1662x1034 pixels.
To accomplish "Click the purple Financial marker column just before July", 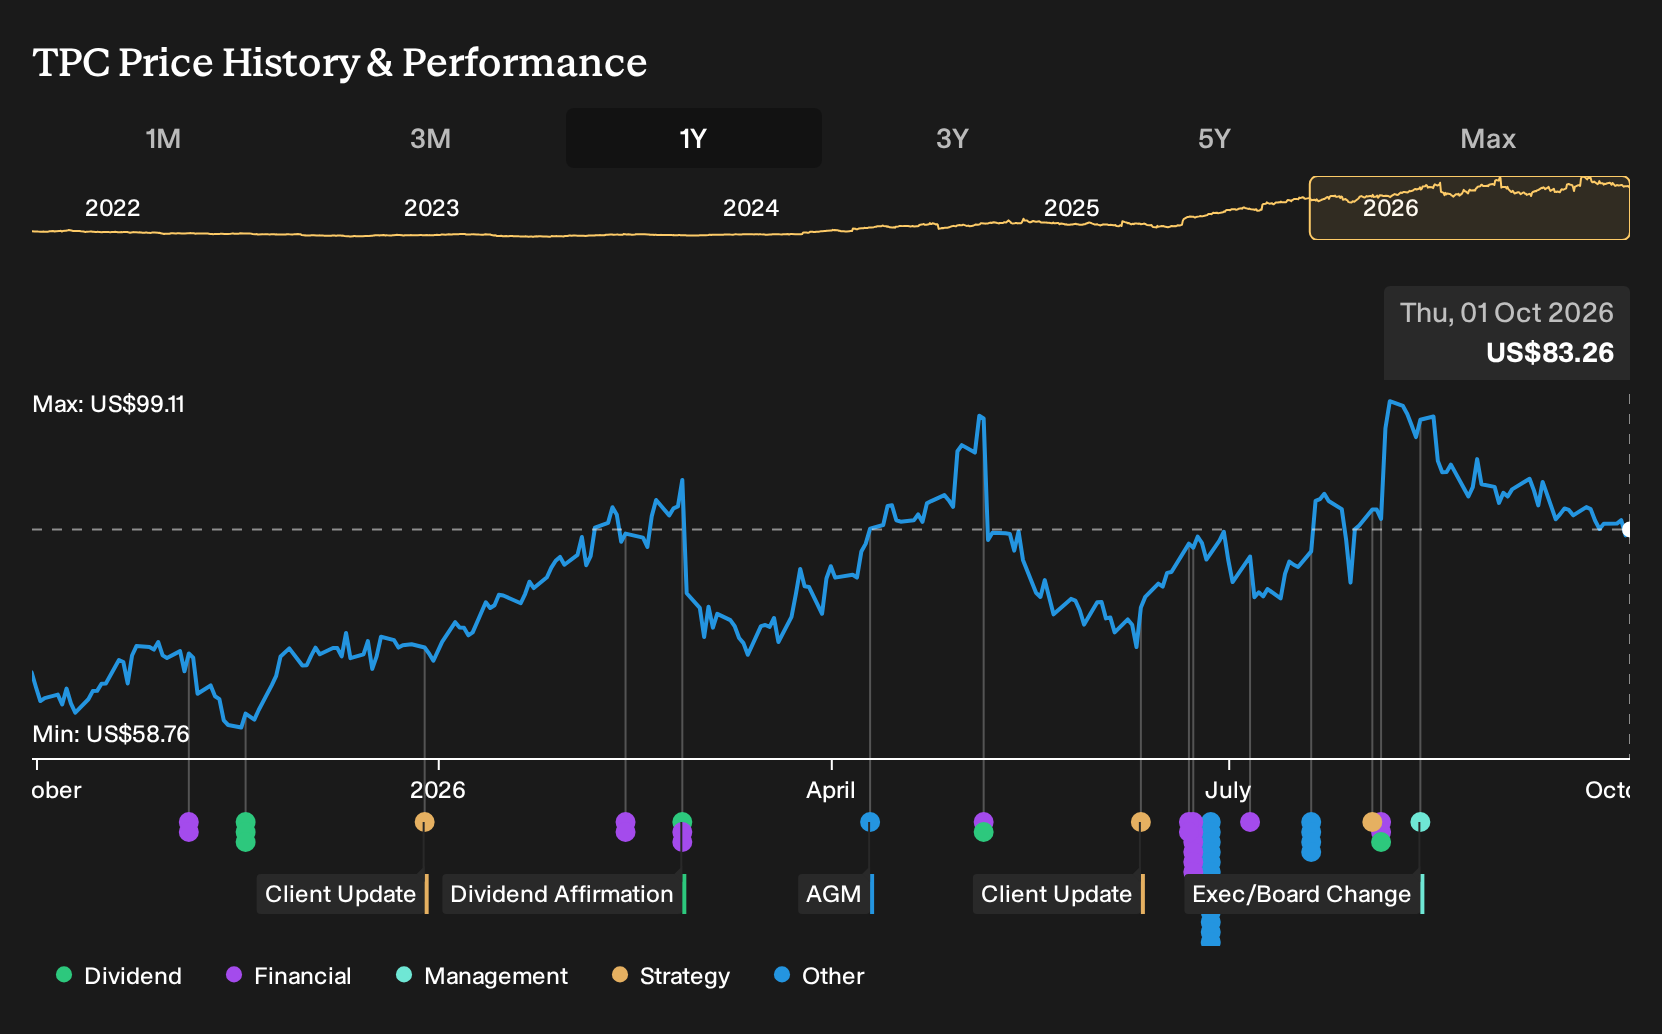I will coord(1191,845).
